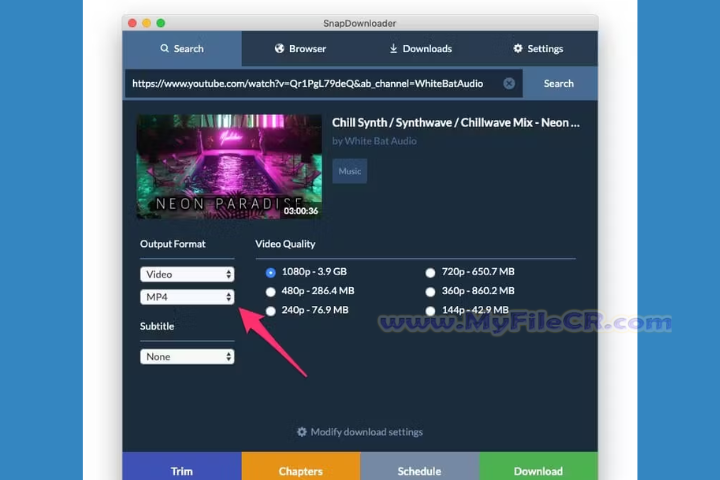
Task: Click the author text by White Bat Audio
Action: point(374,141)
